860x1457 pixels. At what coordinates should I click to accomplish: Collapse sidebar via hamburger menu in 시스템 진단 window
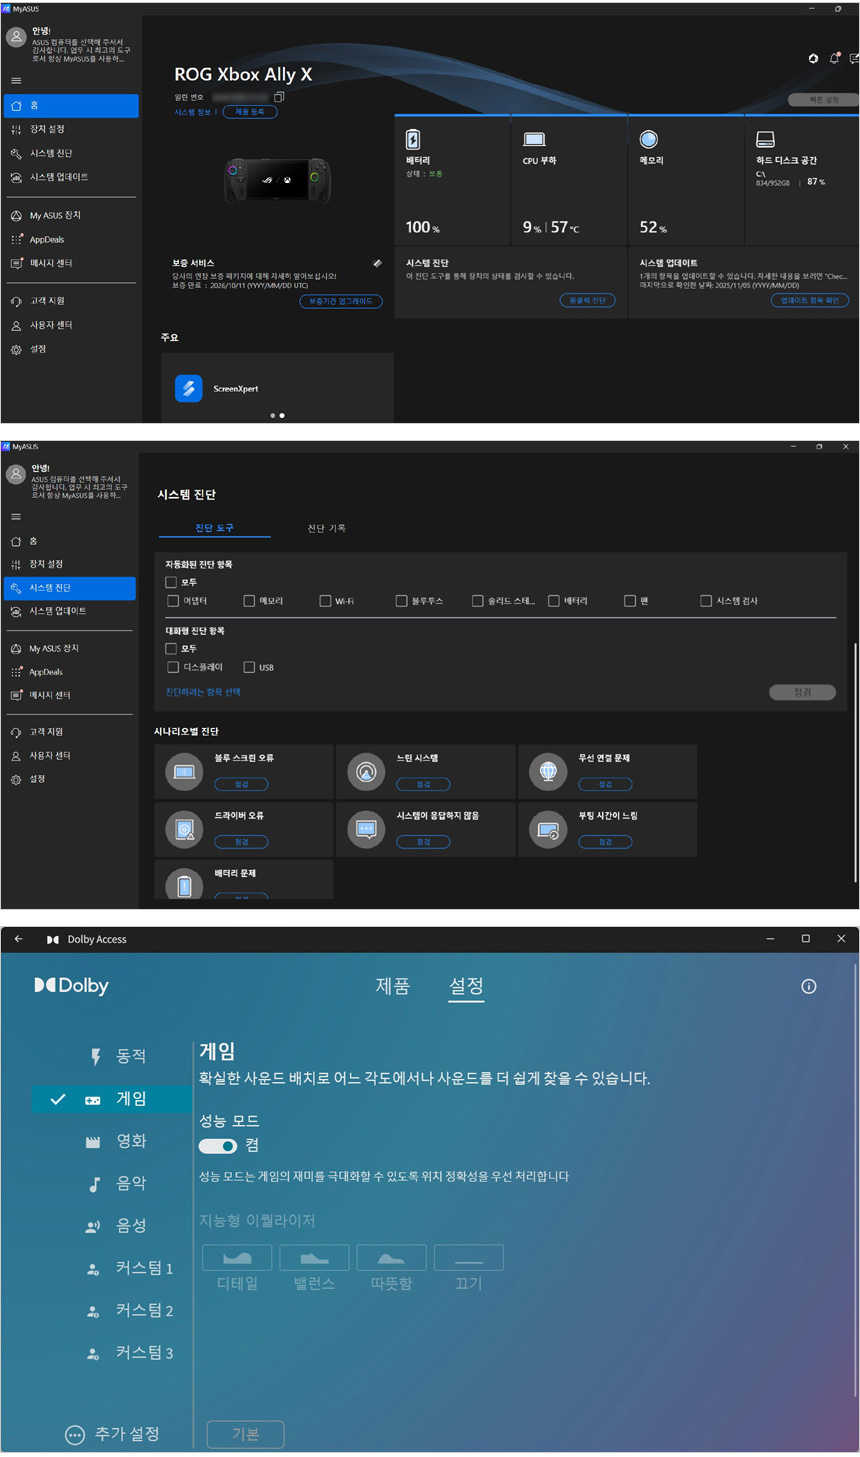coord(16,517)
